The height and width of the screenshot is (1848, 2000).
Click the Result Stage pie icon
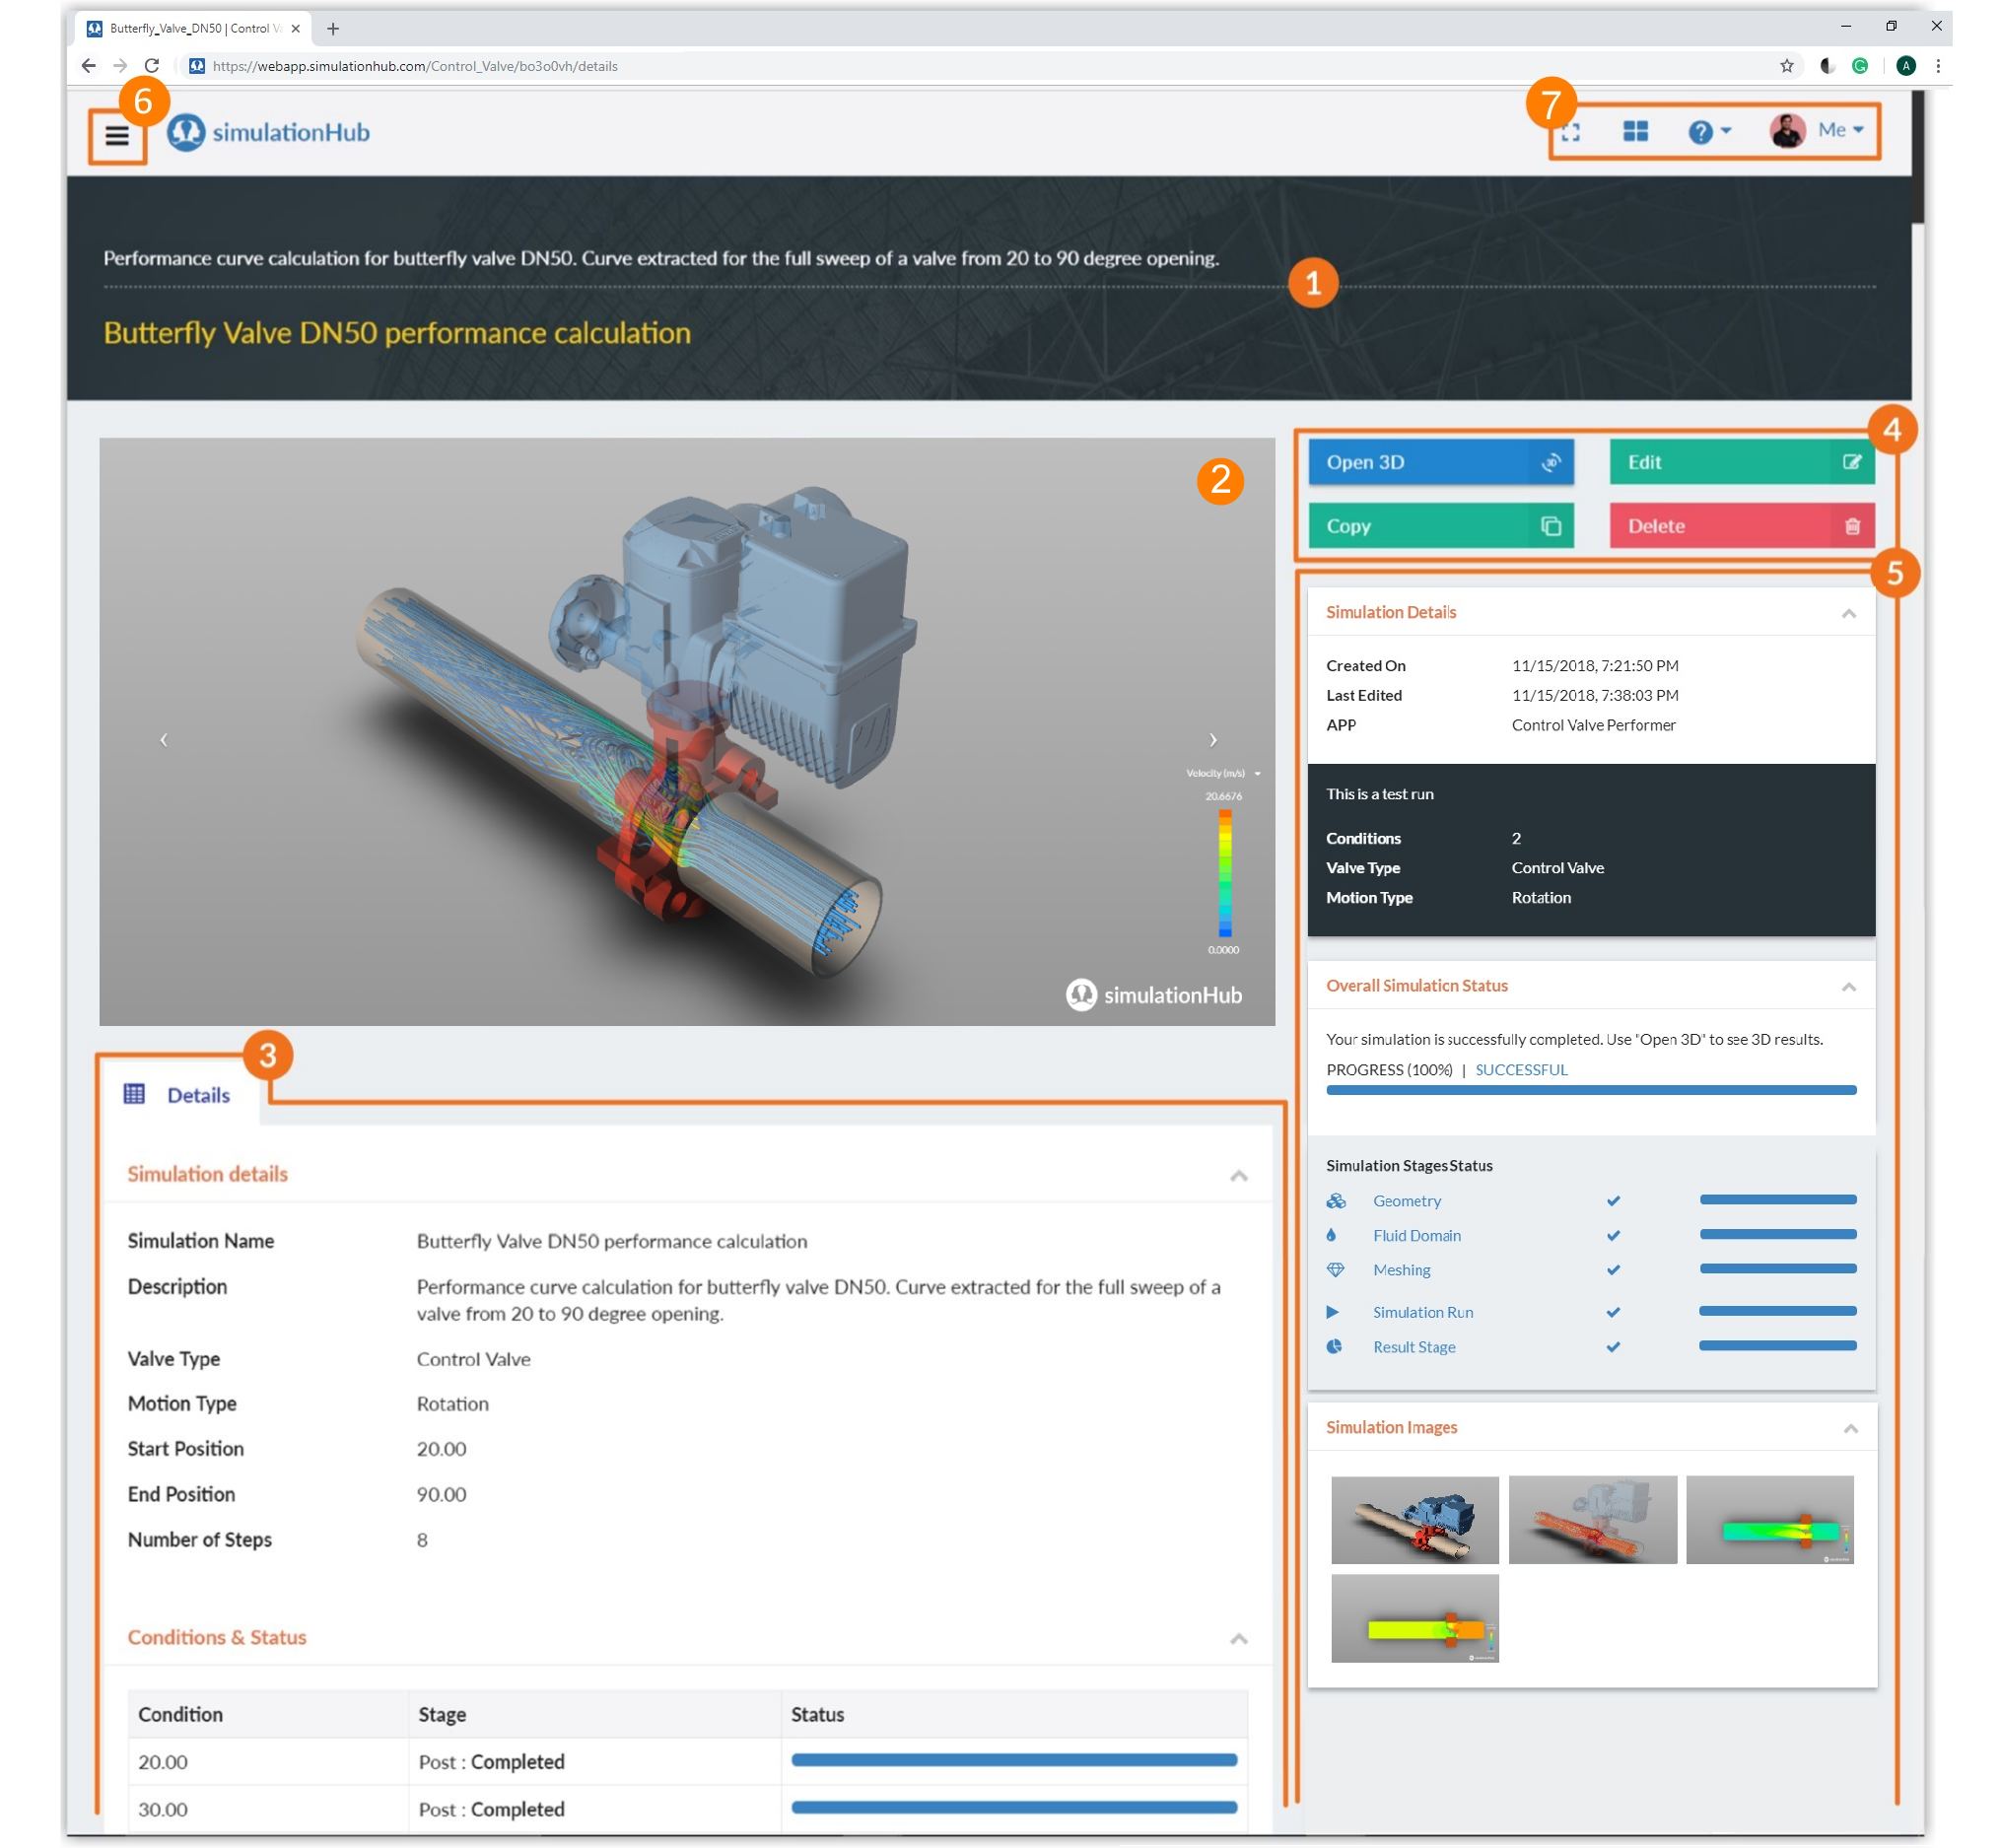(x=1334, y=1346)
